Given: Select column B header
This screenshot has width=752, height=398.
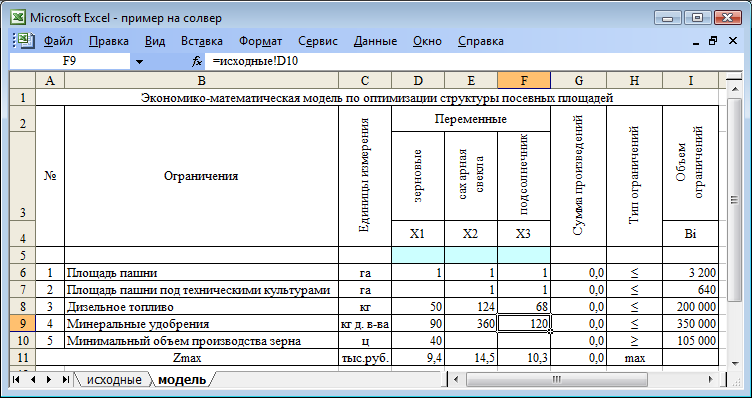Looking at the screenshot, I should point(201,81).
